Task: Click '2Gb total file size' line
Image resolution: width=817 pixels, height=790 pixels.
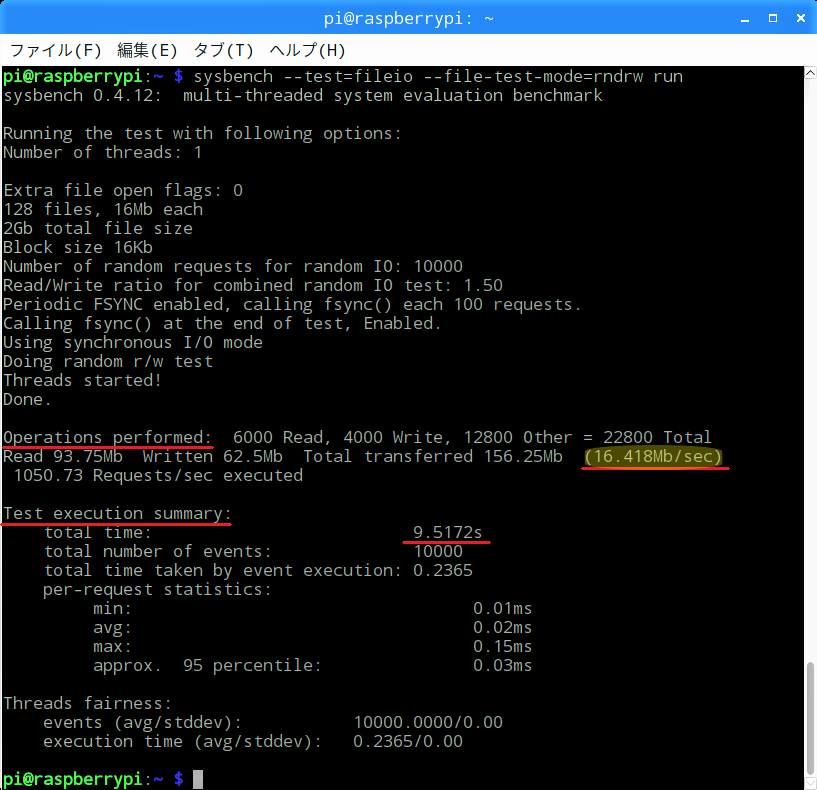Action: [x=98, y=229]
